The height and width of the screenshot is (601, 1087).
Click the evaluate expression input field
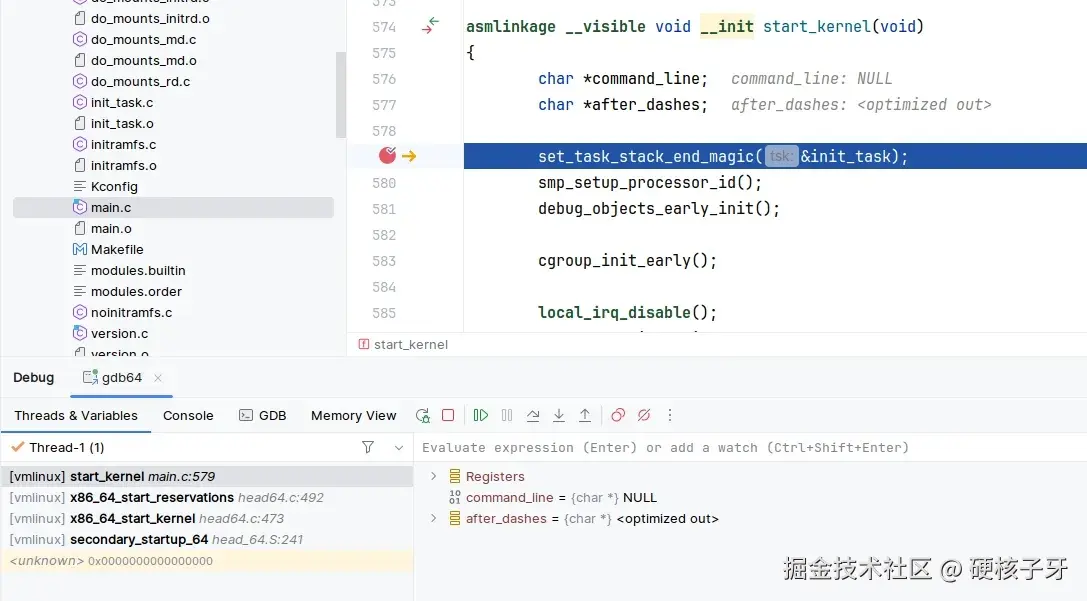(x=750, y=448)
